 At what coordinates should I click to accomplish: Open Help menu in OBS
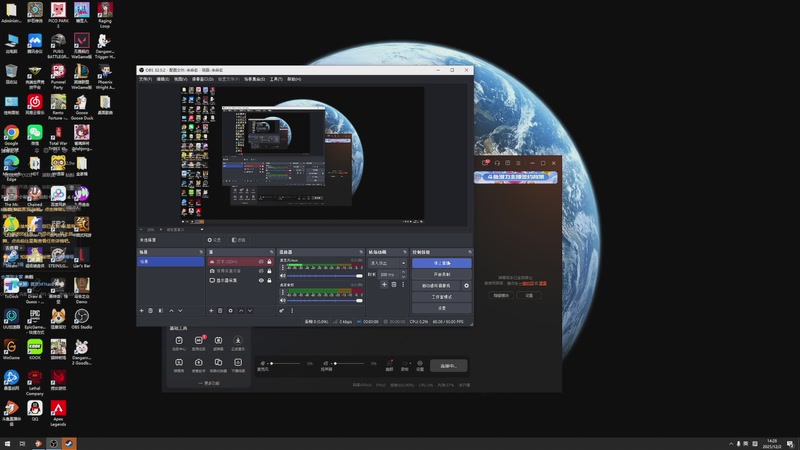(x=294, y=79)
